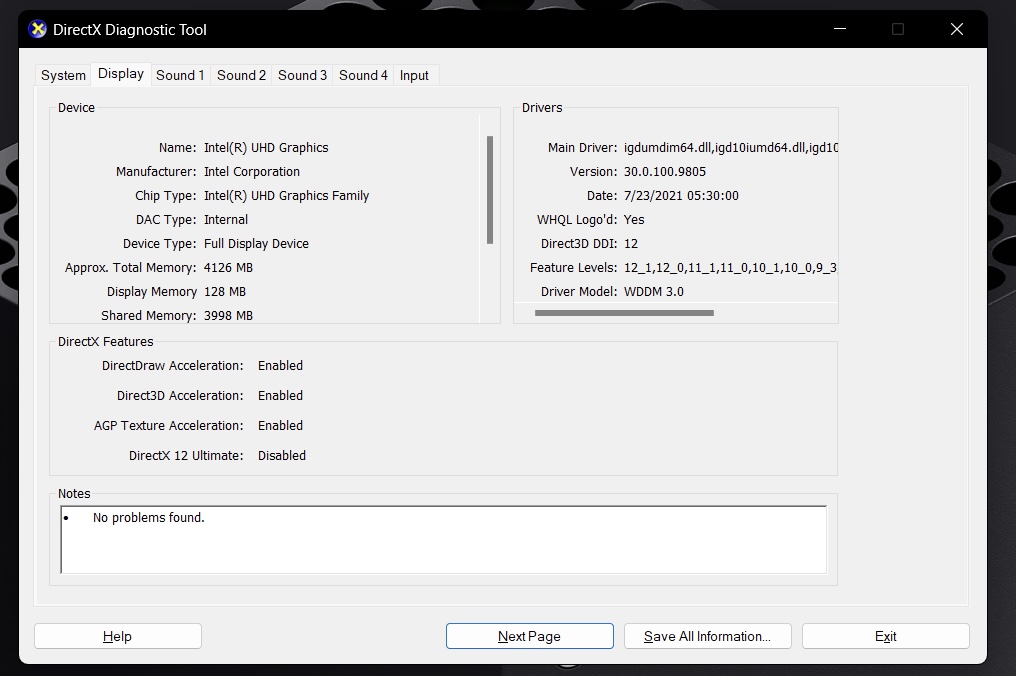The image size is (1016, 676).
Task: Open the Input tab
Action: pyautogui.click(x=414, y=75)
